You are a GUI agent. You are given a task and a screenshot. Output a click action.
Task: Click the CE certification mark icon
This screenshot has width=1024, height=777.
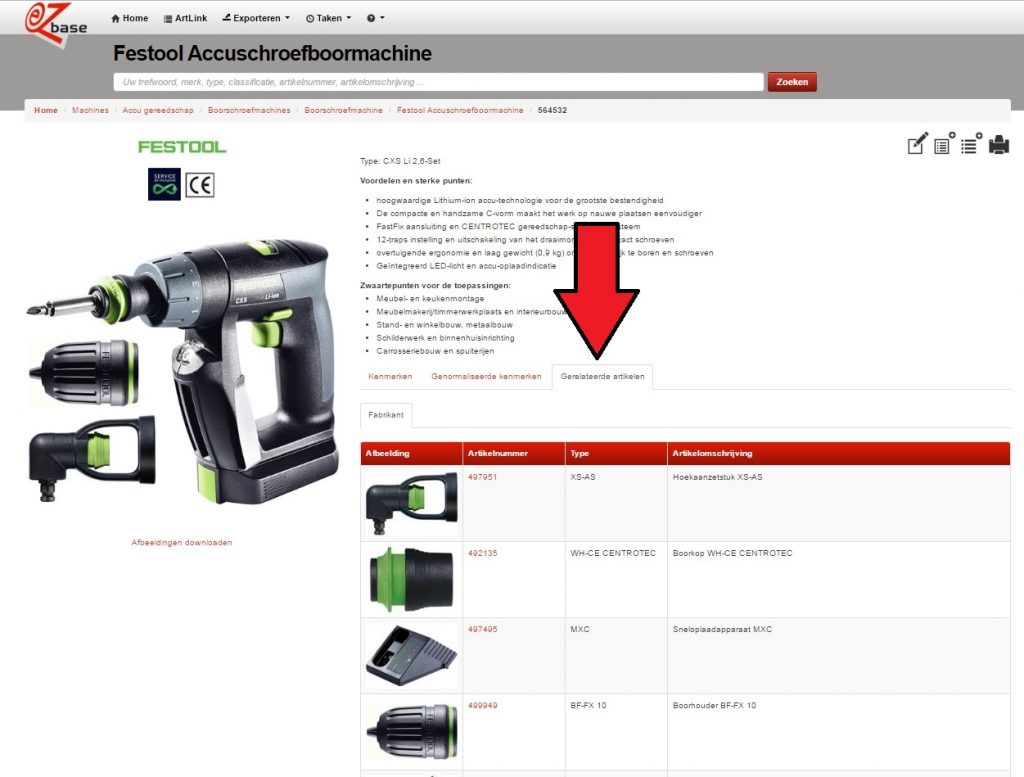200,185
